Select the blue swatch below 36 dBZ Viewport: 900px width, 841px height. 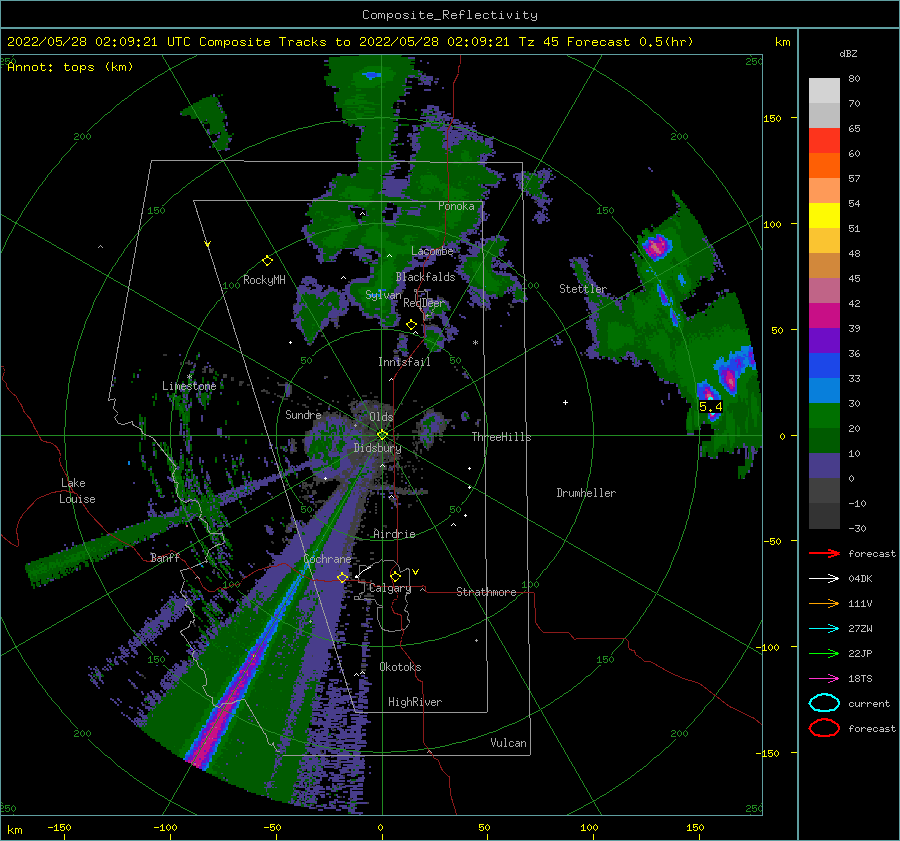tap(824, 366)
